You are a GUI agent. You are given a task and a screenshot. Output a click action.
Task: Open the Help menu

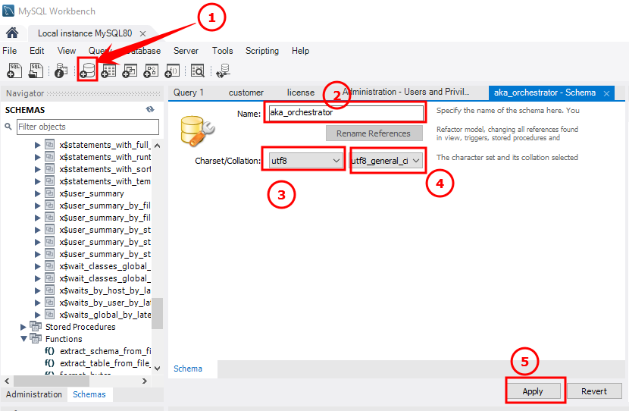coord(300,51)
